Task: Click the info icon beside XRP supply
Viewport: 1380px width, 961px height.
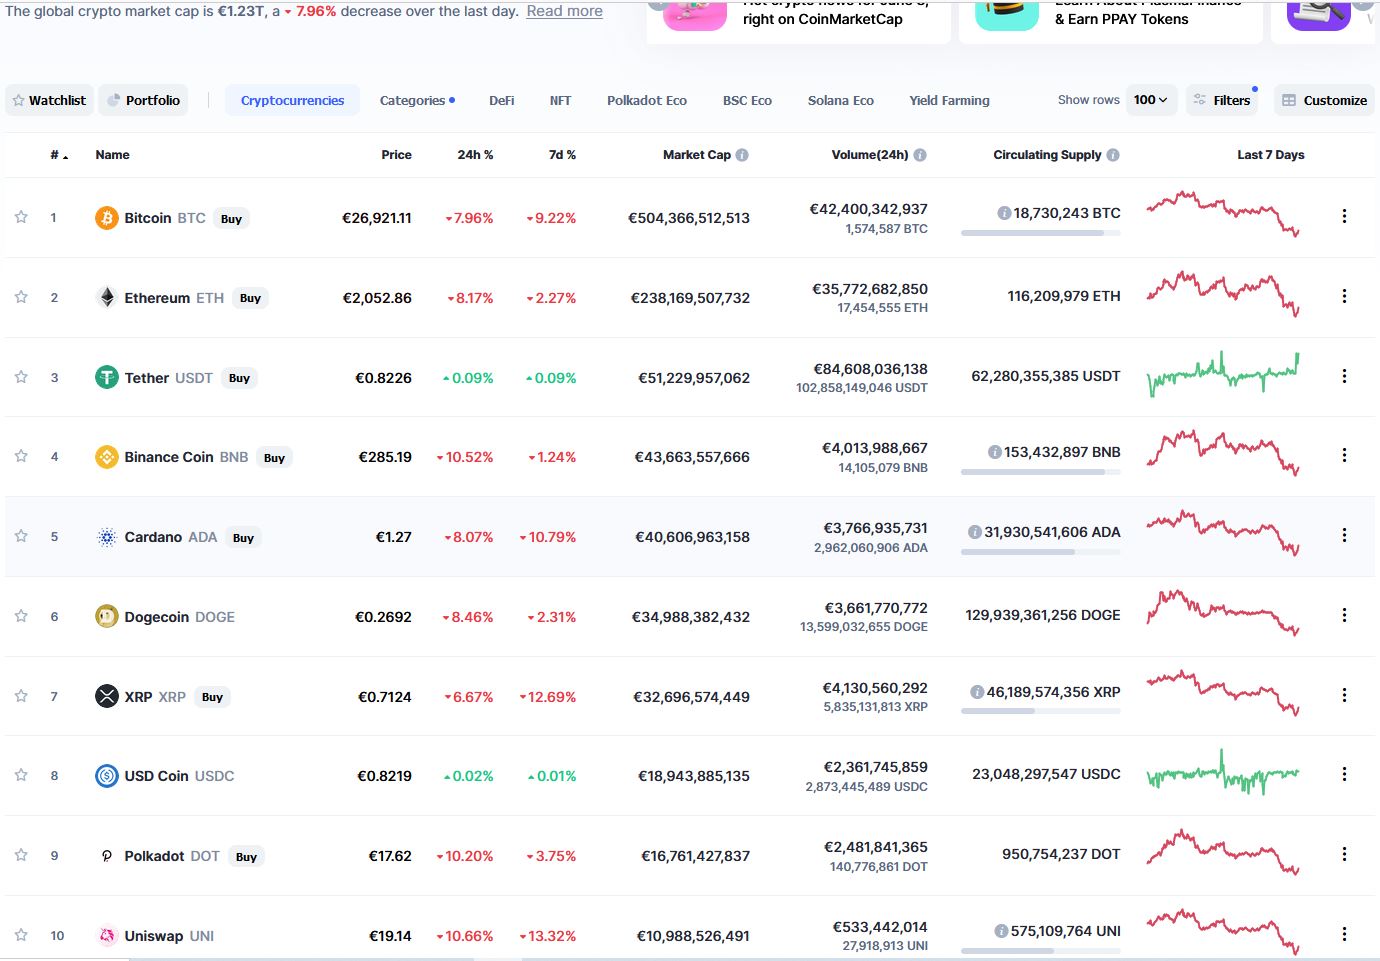Action: [977, 692]
